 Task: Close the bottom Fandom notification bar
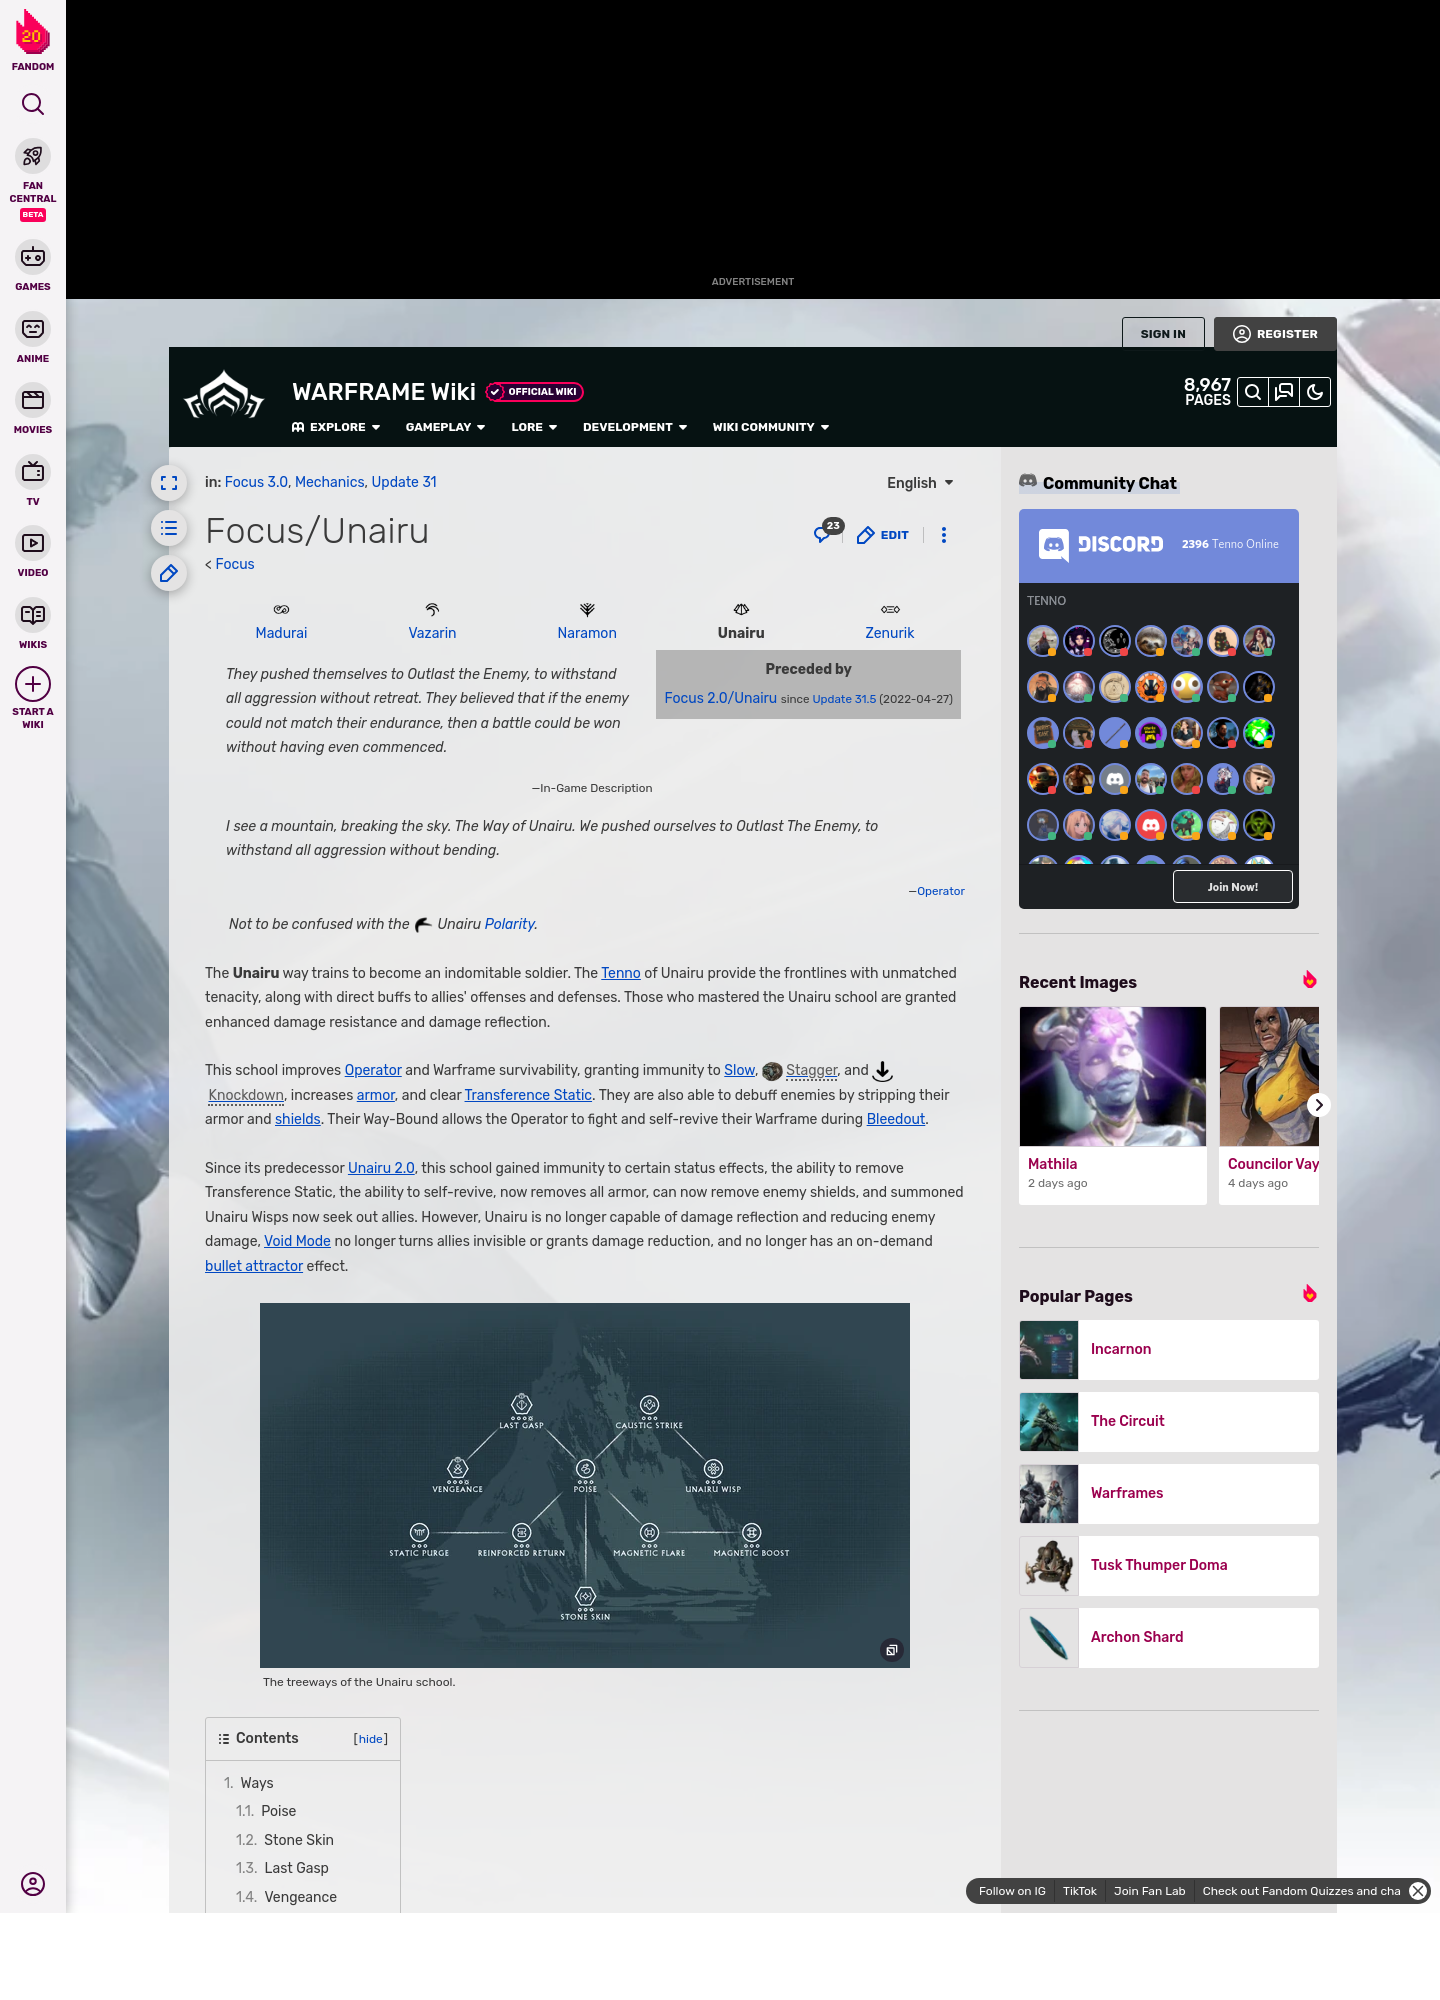pos(1418,1891)
